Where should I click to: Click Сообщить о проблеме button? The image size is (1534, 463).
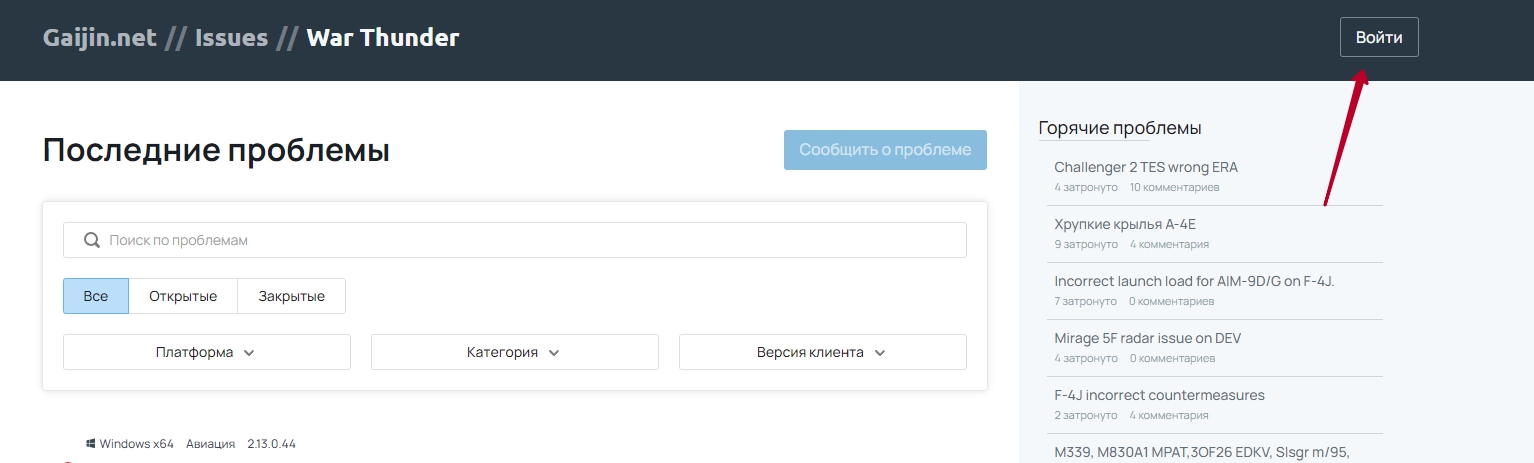[885, 150]
